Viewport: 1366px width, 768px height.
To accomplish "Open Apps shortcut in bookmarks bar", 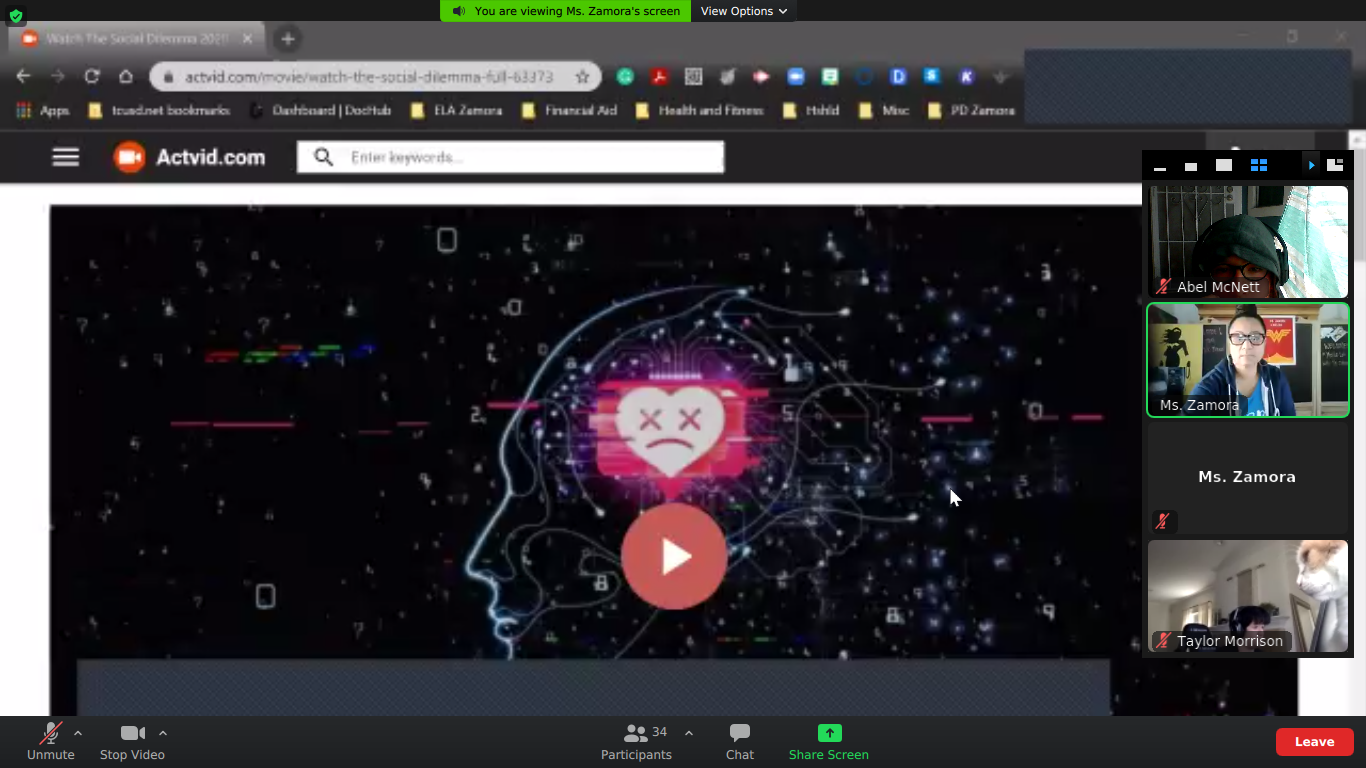I will [x=43, y=111].
